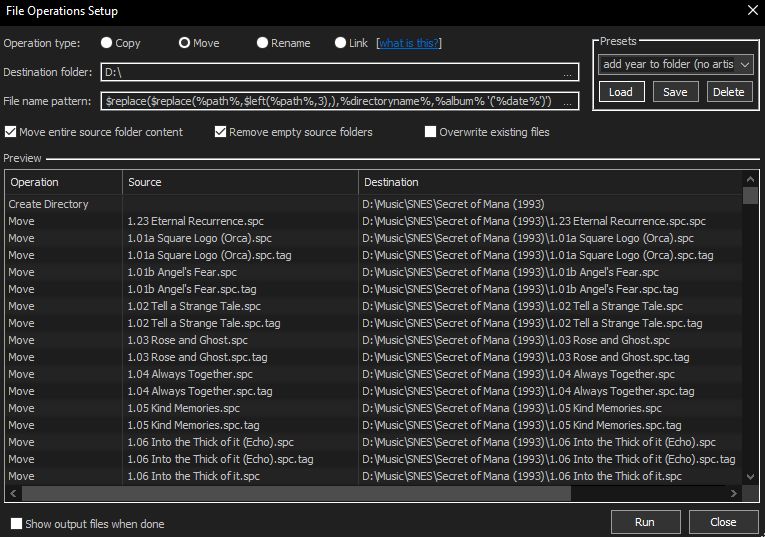Select source '1.01a Square Logo (Orca).spc'
The image size is (765, 537).
199,239
